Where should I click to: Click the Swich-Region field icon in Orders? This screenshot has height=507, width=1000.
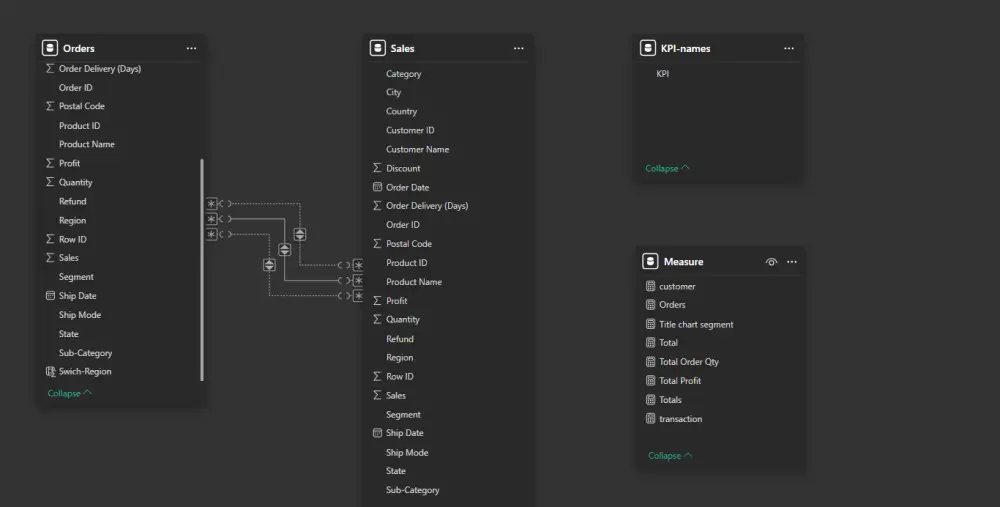51,371
